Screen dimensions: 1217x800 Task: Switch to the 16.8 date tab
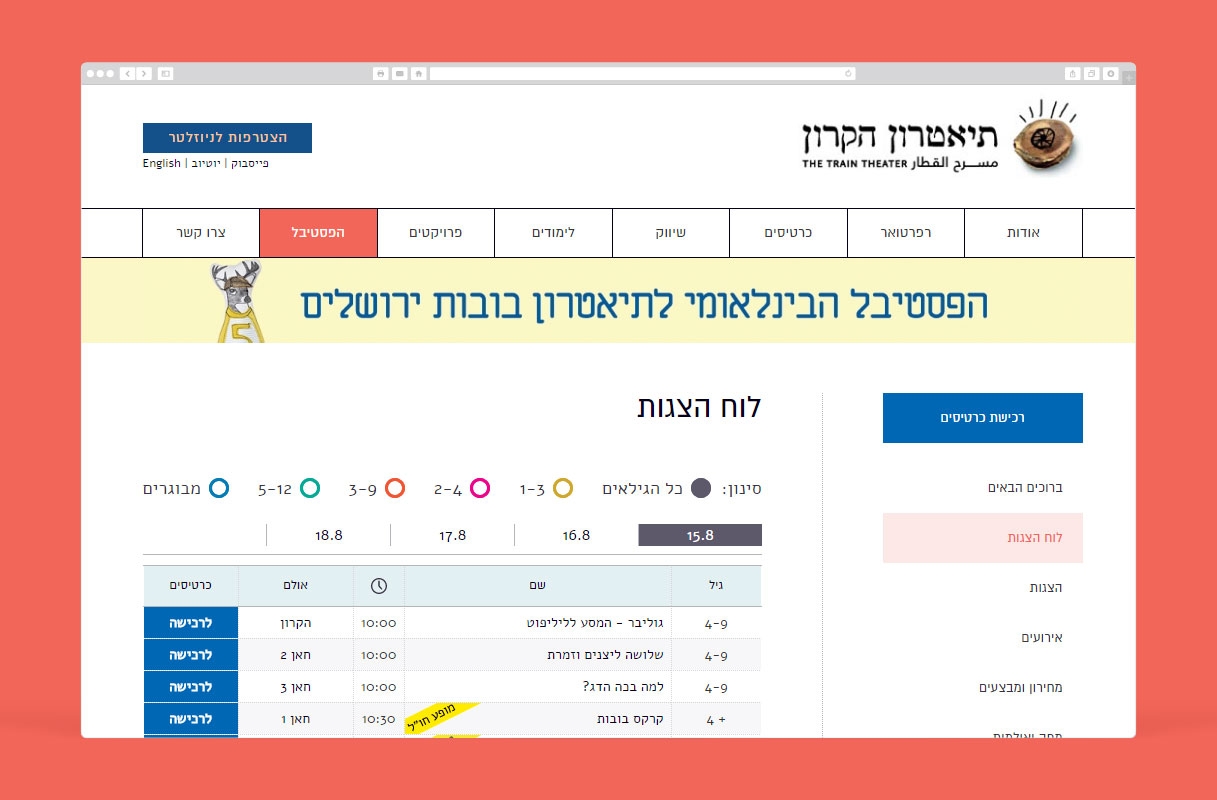pos(576,535)
